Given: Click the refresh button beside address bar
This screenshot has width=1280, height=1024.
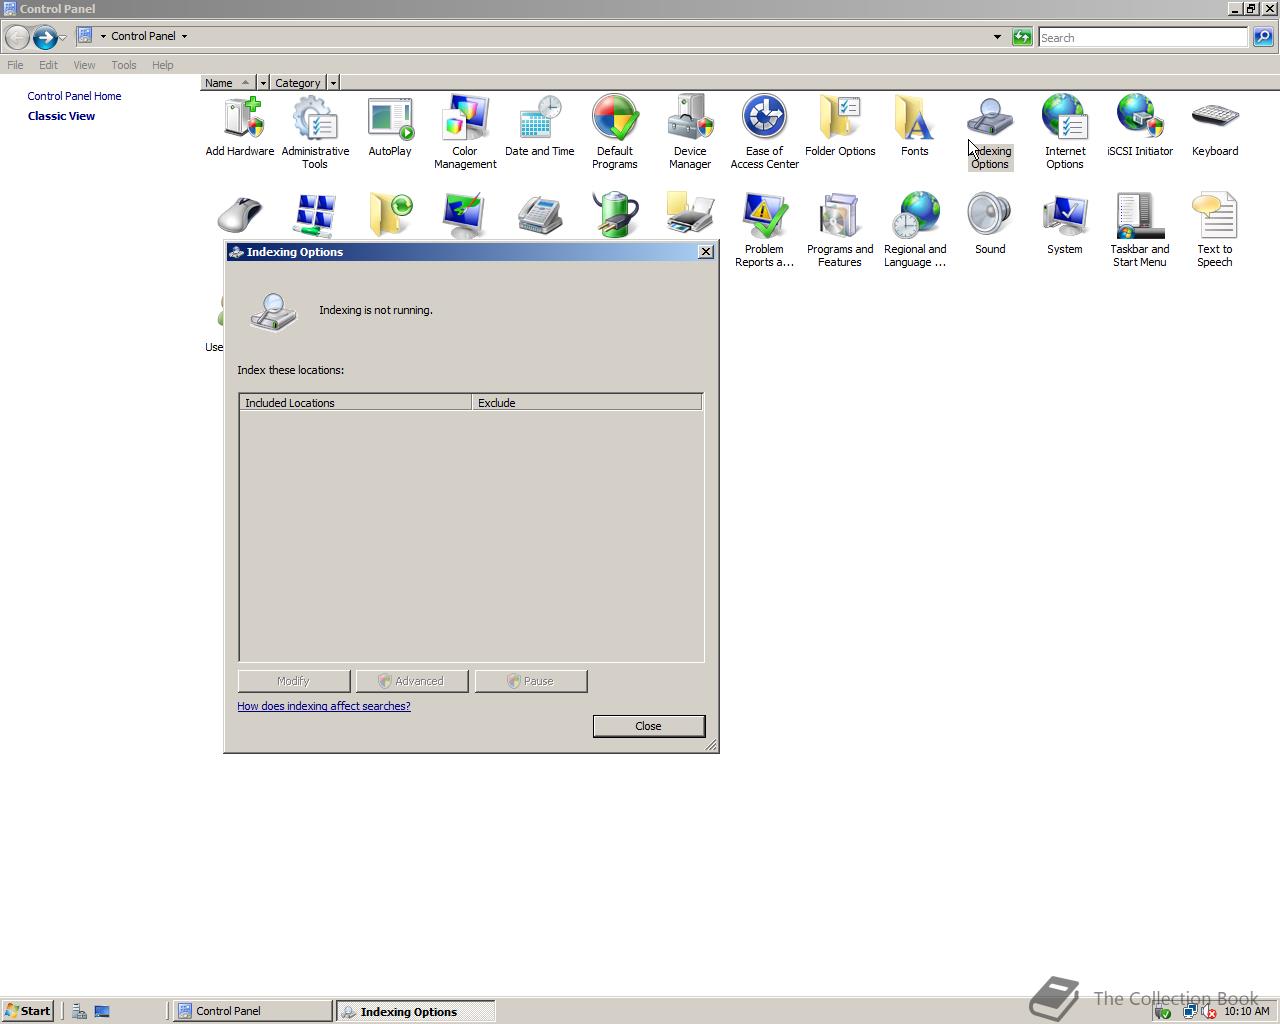Looking at the screenshot, I should [x=1021, y=37].
